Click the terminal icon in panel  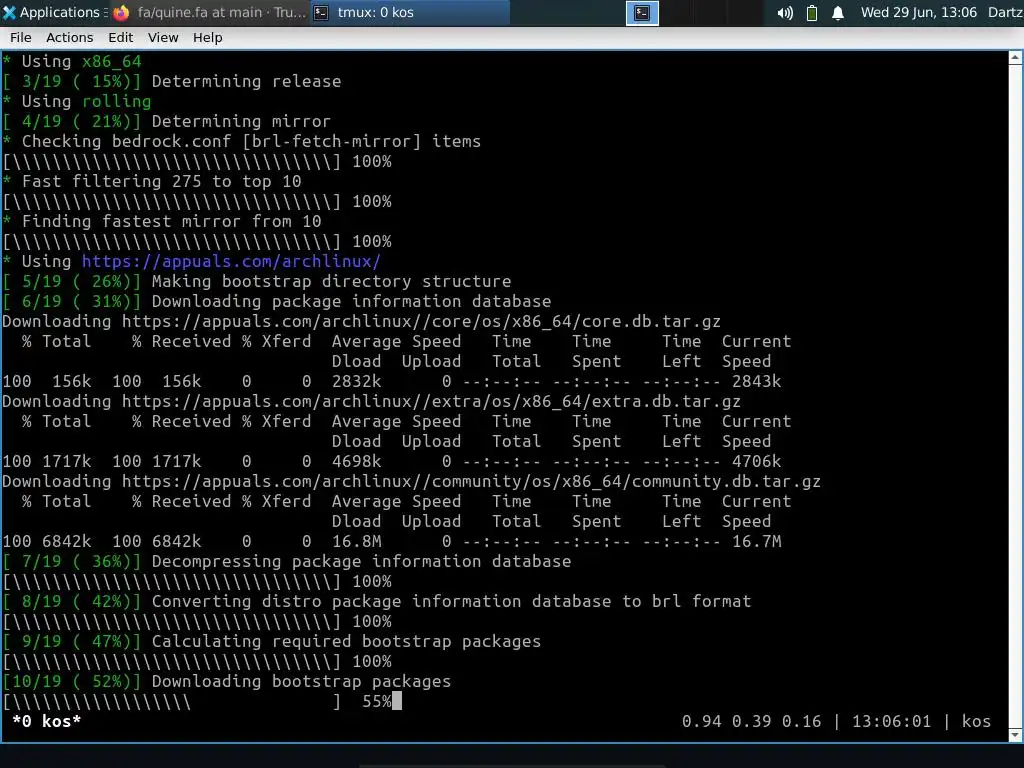642,12
